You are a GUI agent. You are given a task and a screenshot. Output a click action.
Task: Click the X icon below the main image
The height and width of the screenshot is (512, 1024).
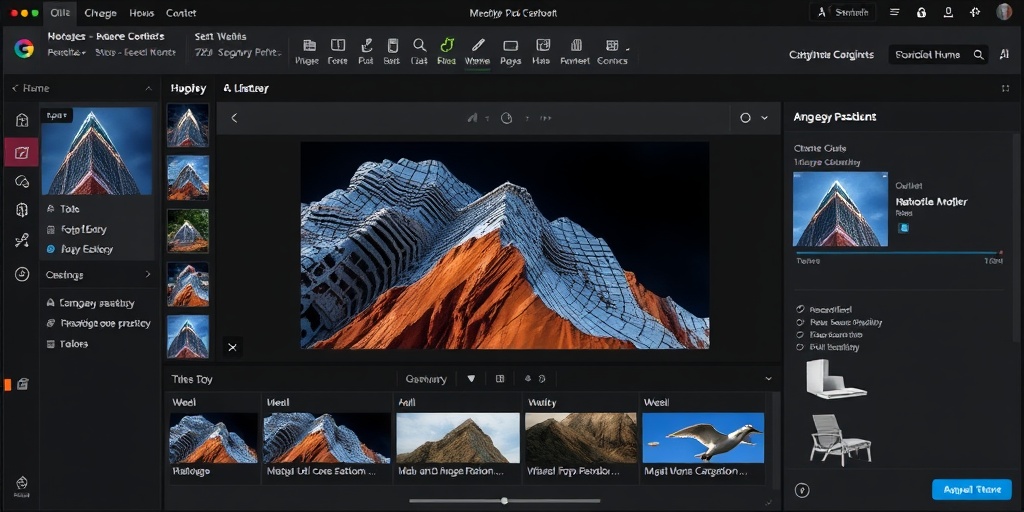[x=232, y=347]
